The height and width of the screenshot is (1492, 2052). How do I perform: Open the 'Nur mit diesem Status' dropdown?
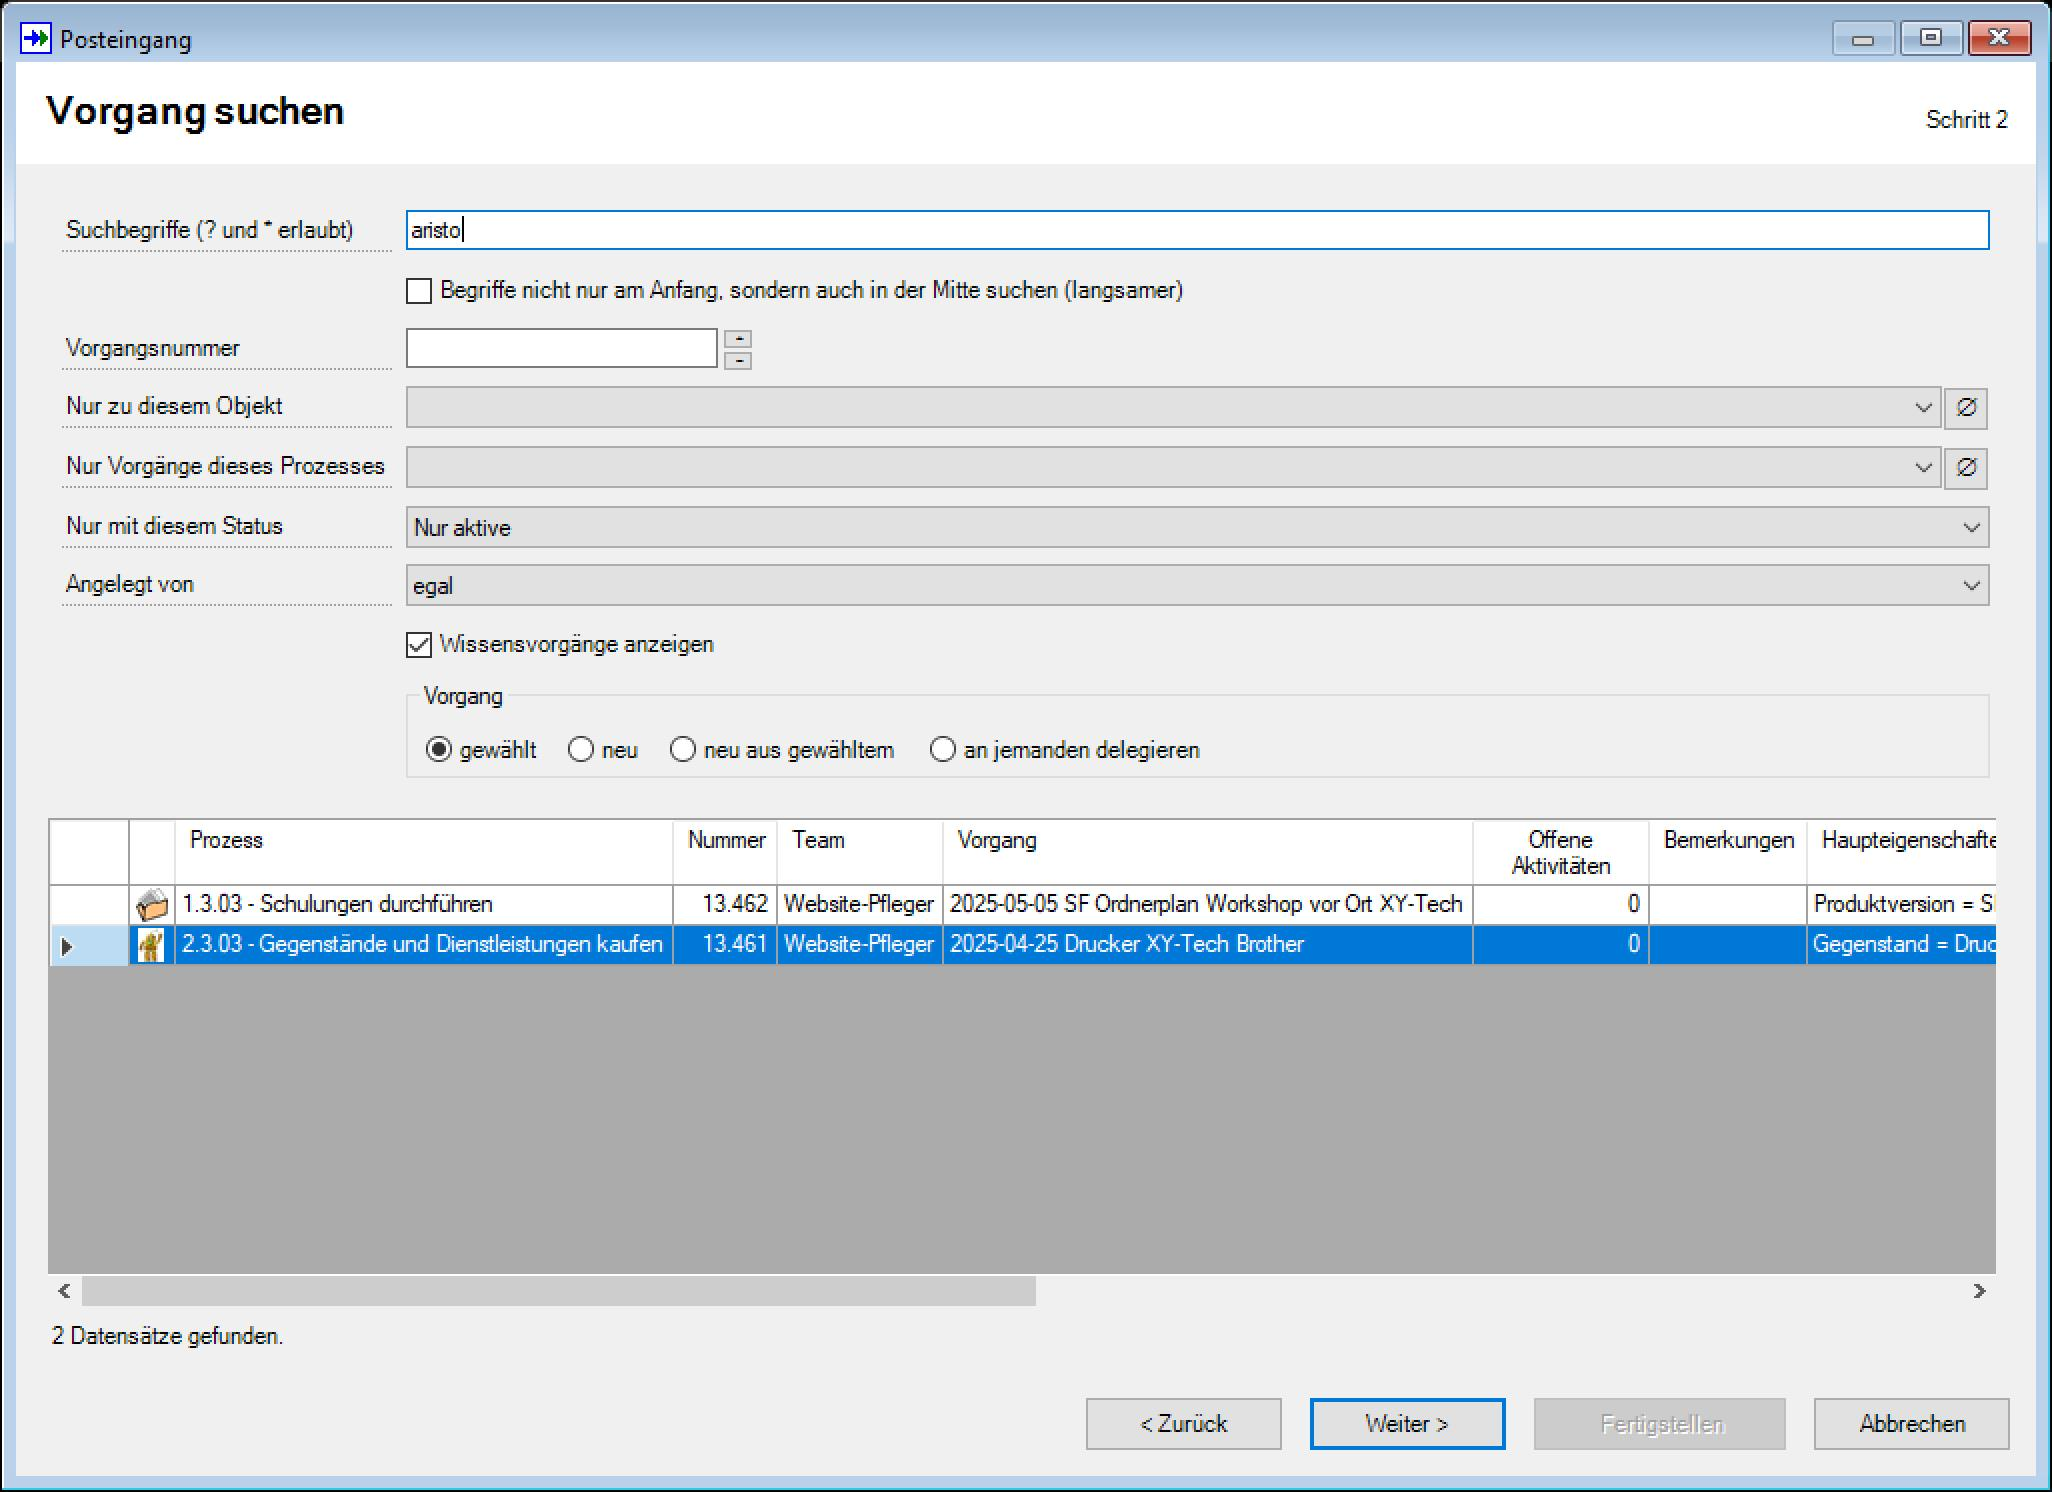click(1197, 527)
